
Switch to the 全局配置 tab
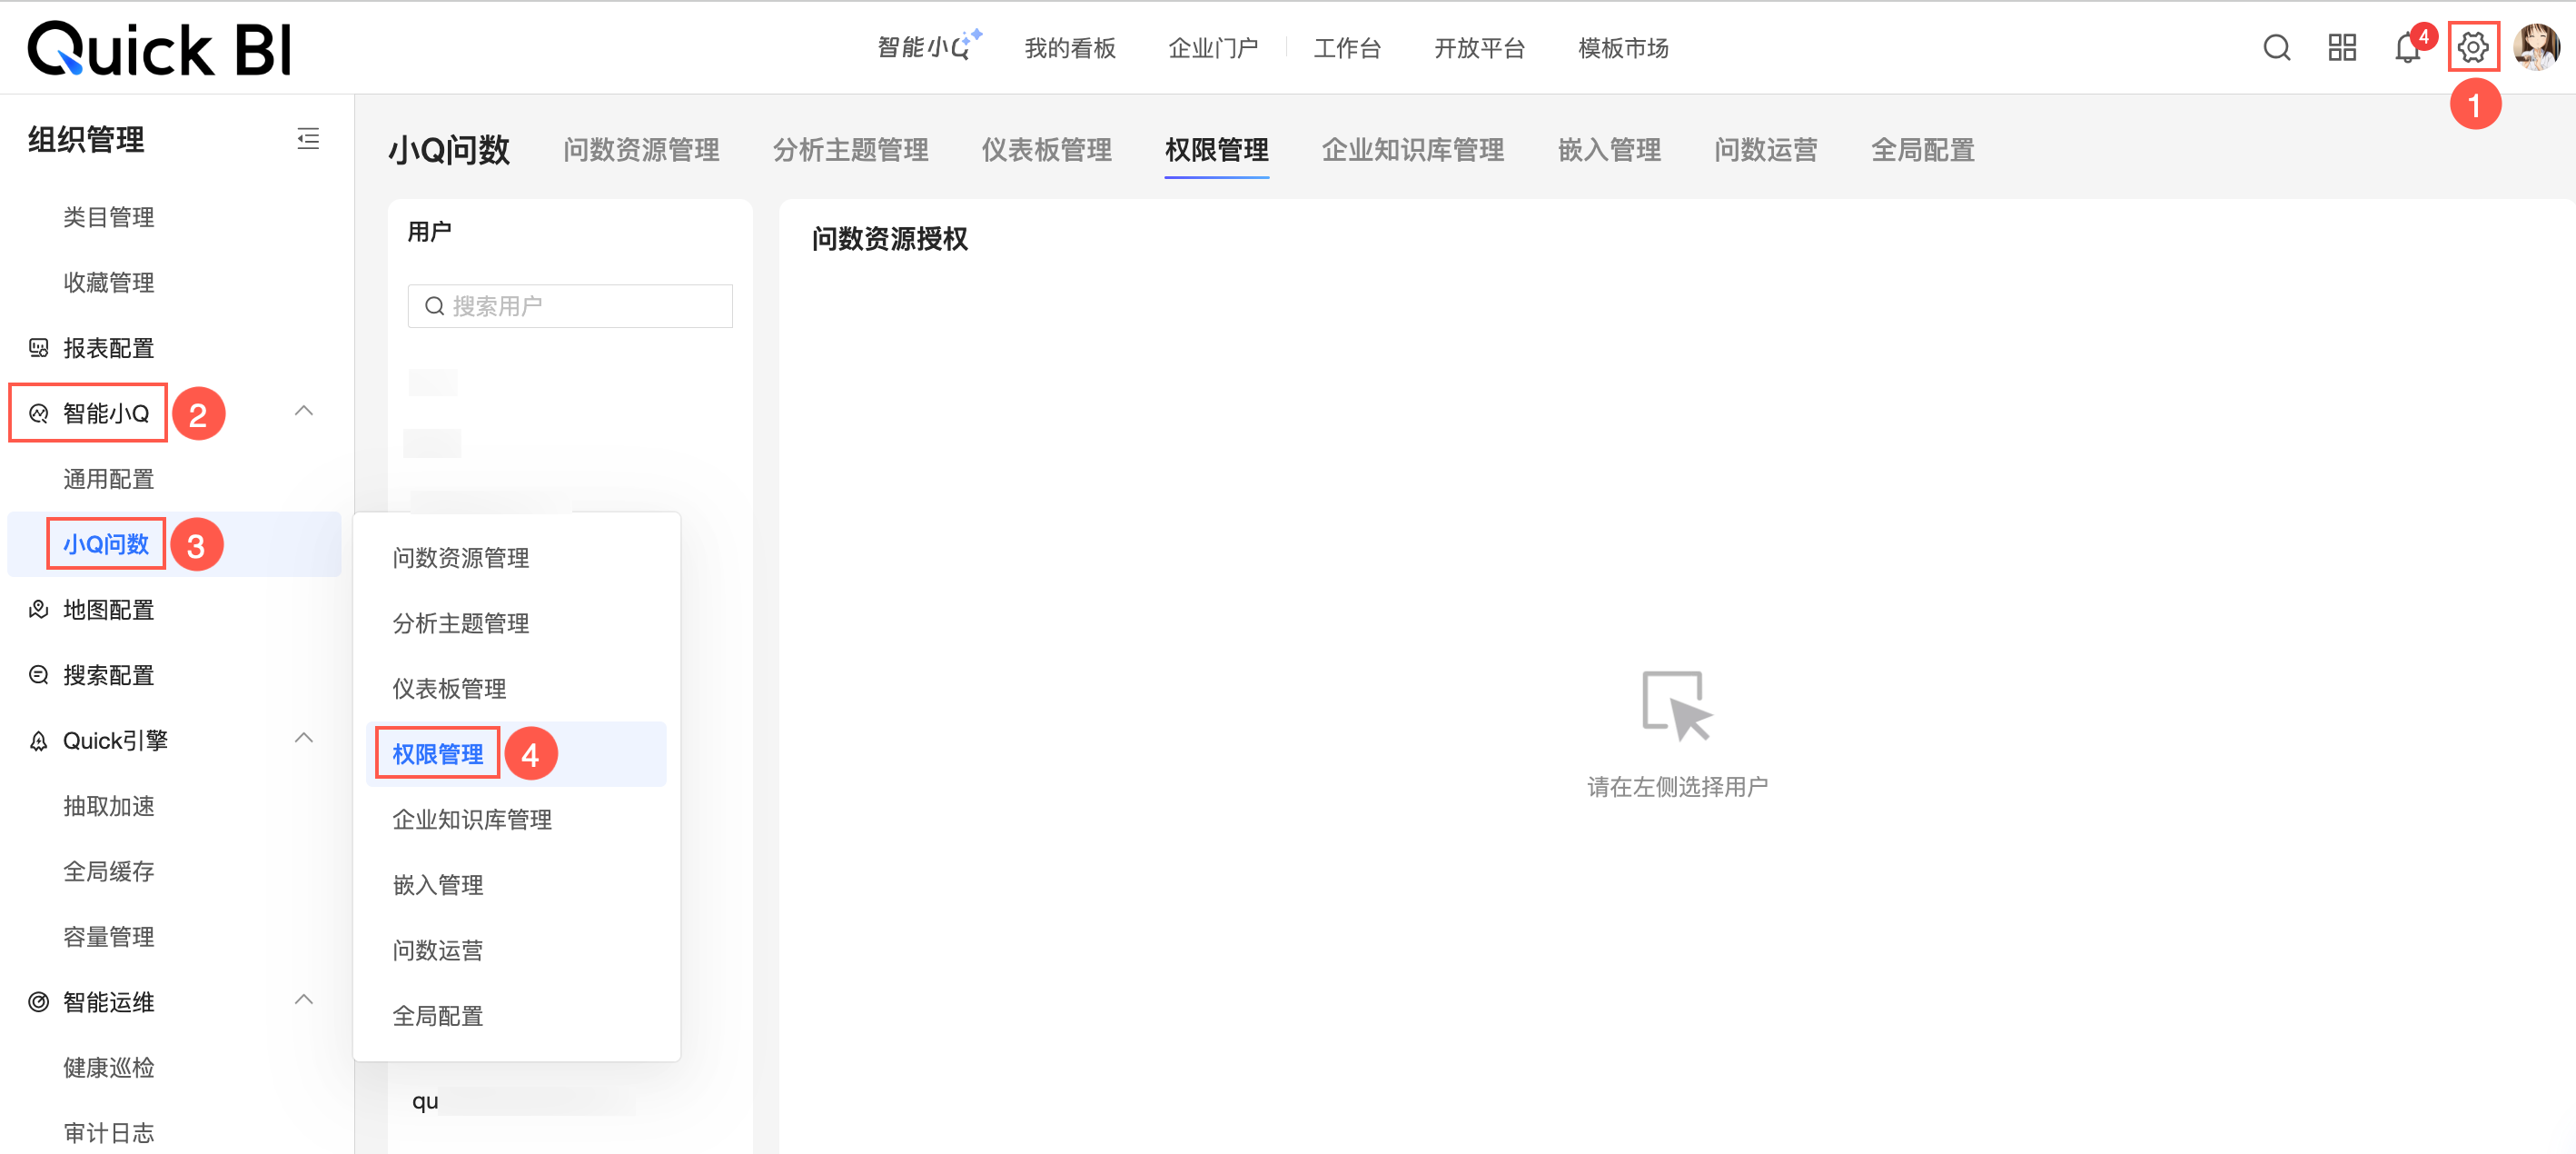tap(1922, 150)
